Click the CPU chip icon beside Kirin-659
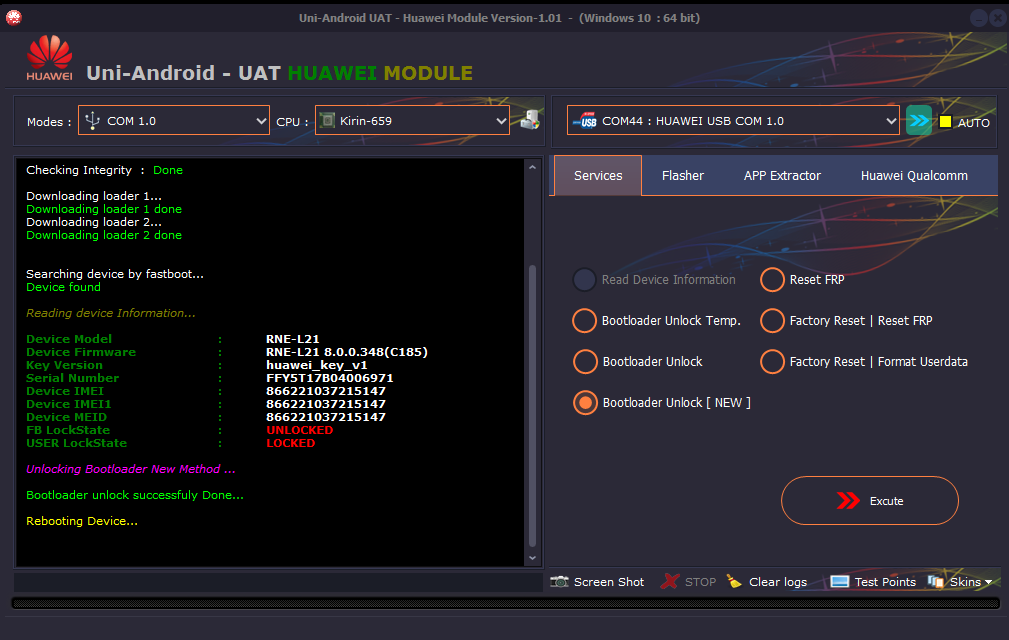 coord(328,120)
